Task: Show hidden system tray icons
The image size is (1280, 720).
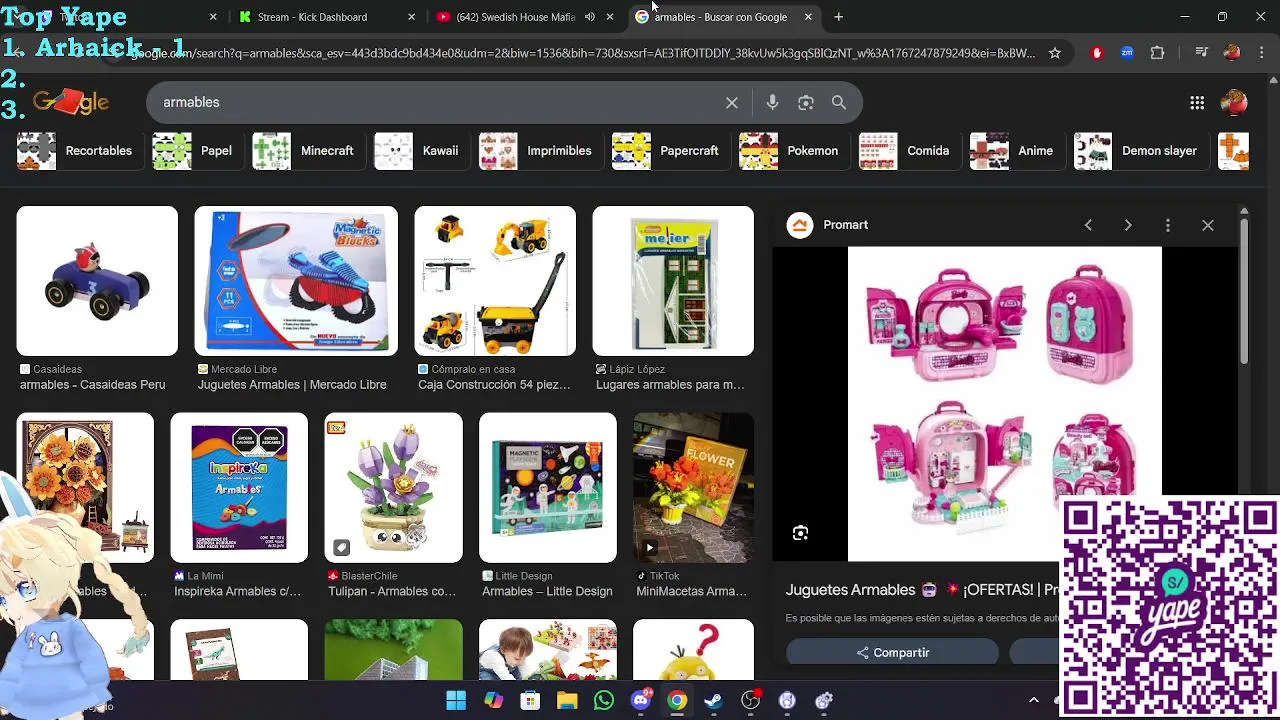Action: tap(1034, 700)
